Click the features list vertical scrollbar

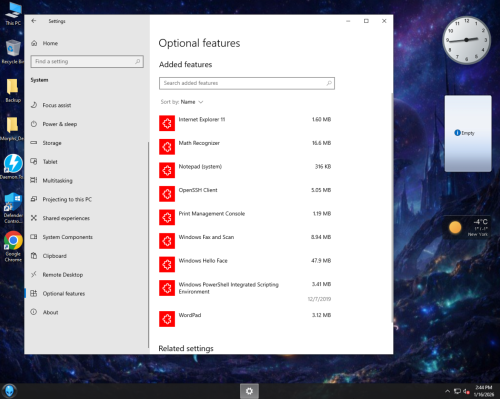[392, 207]
